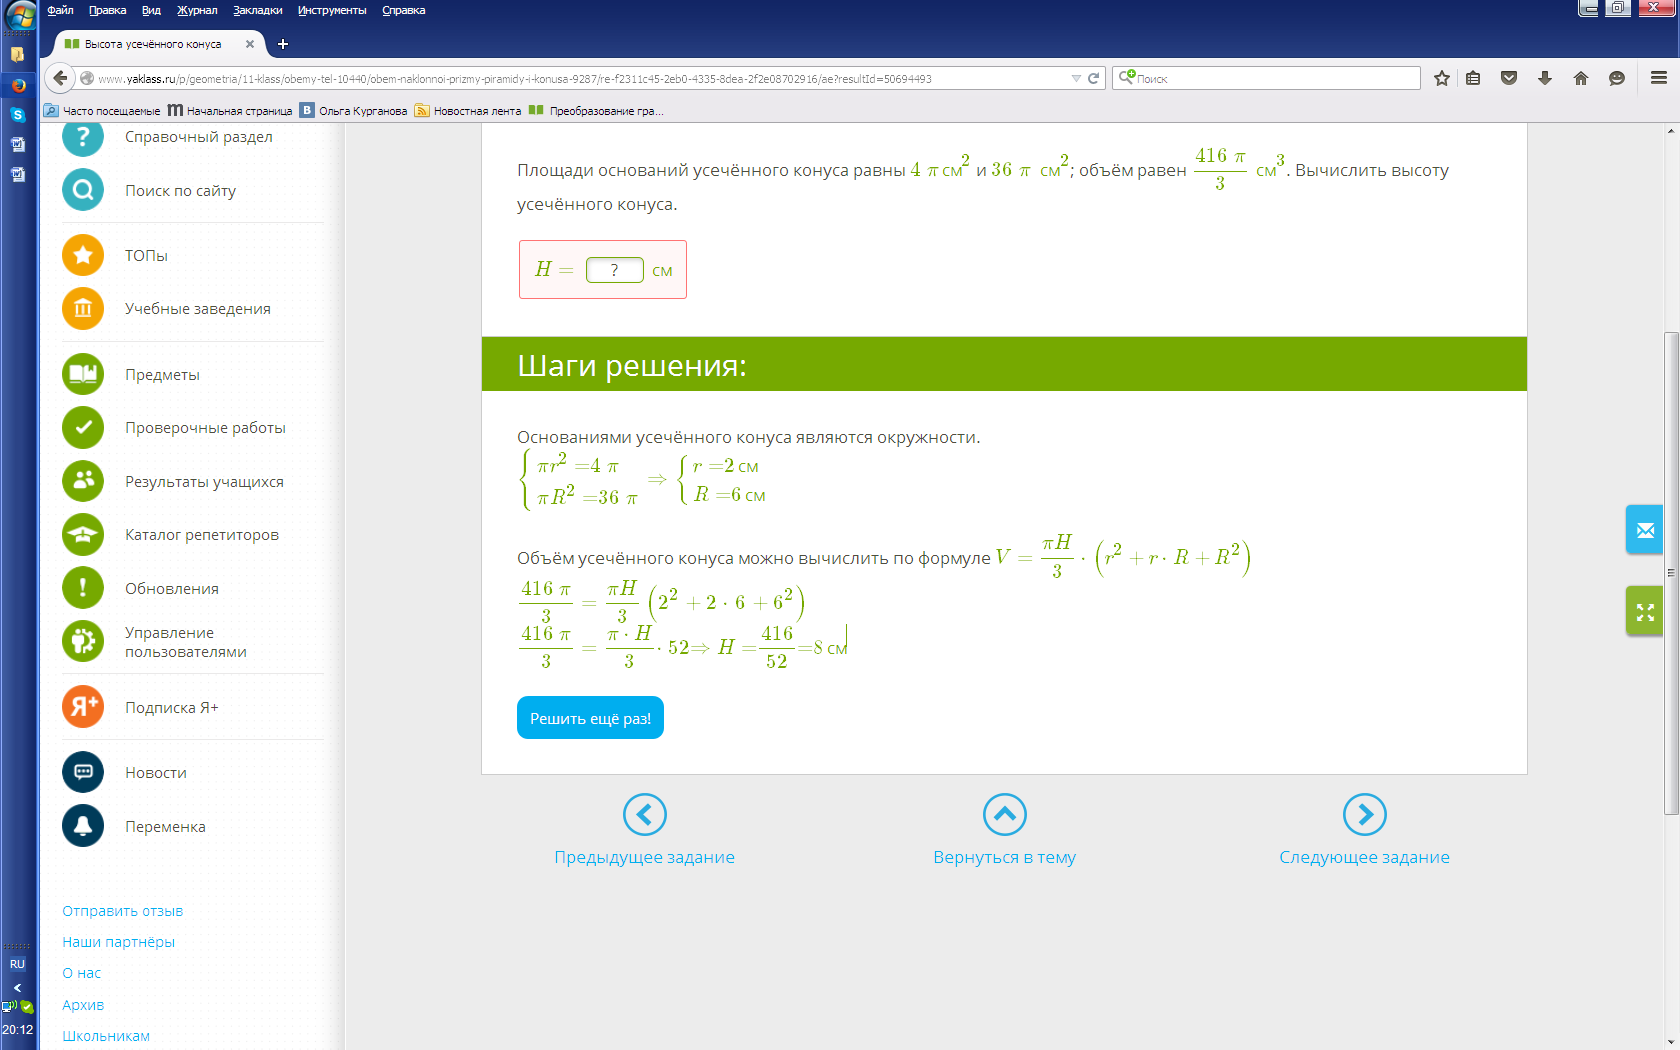Click the browser search field
Screen dimensions: 1680x1050
click(x=1266, y=78)
